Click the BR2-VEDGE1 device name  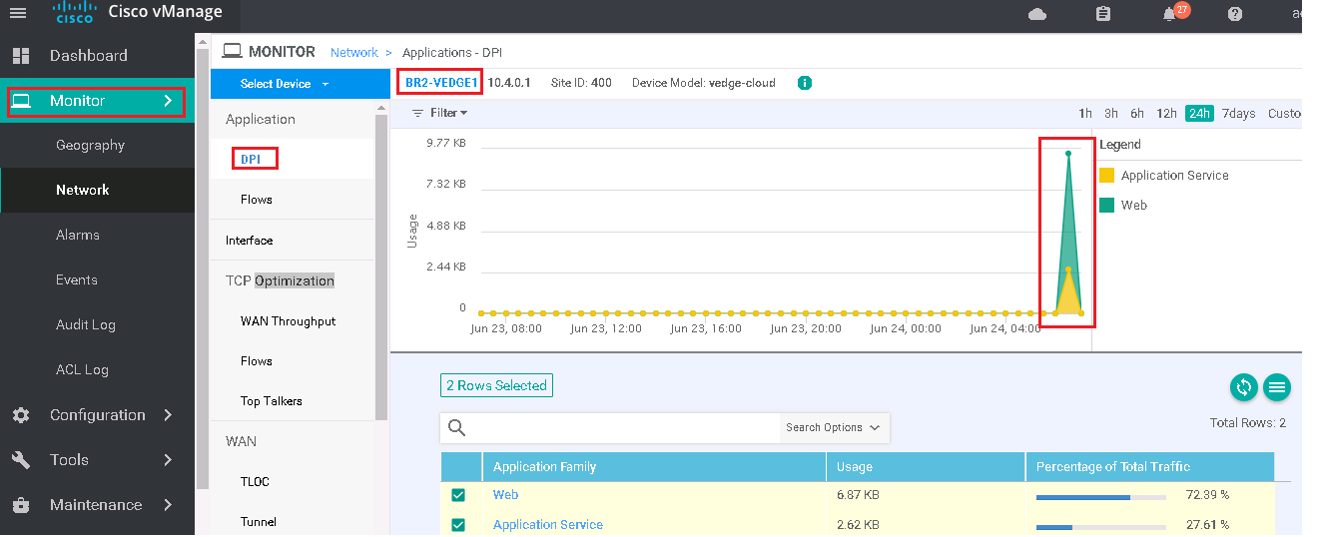click(x=440, y=83)
